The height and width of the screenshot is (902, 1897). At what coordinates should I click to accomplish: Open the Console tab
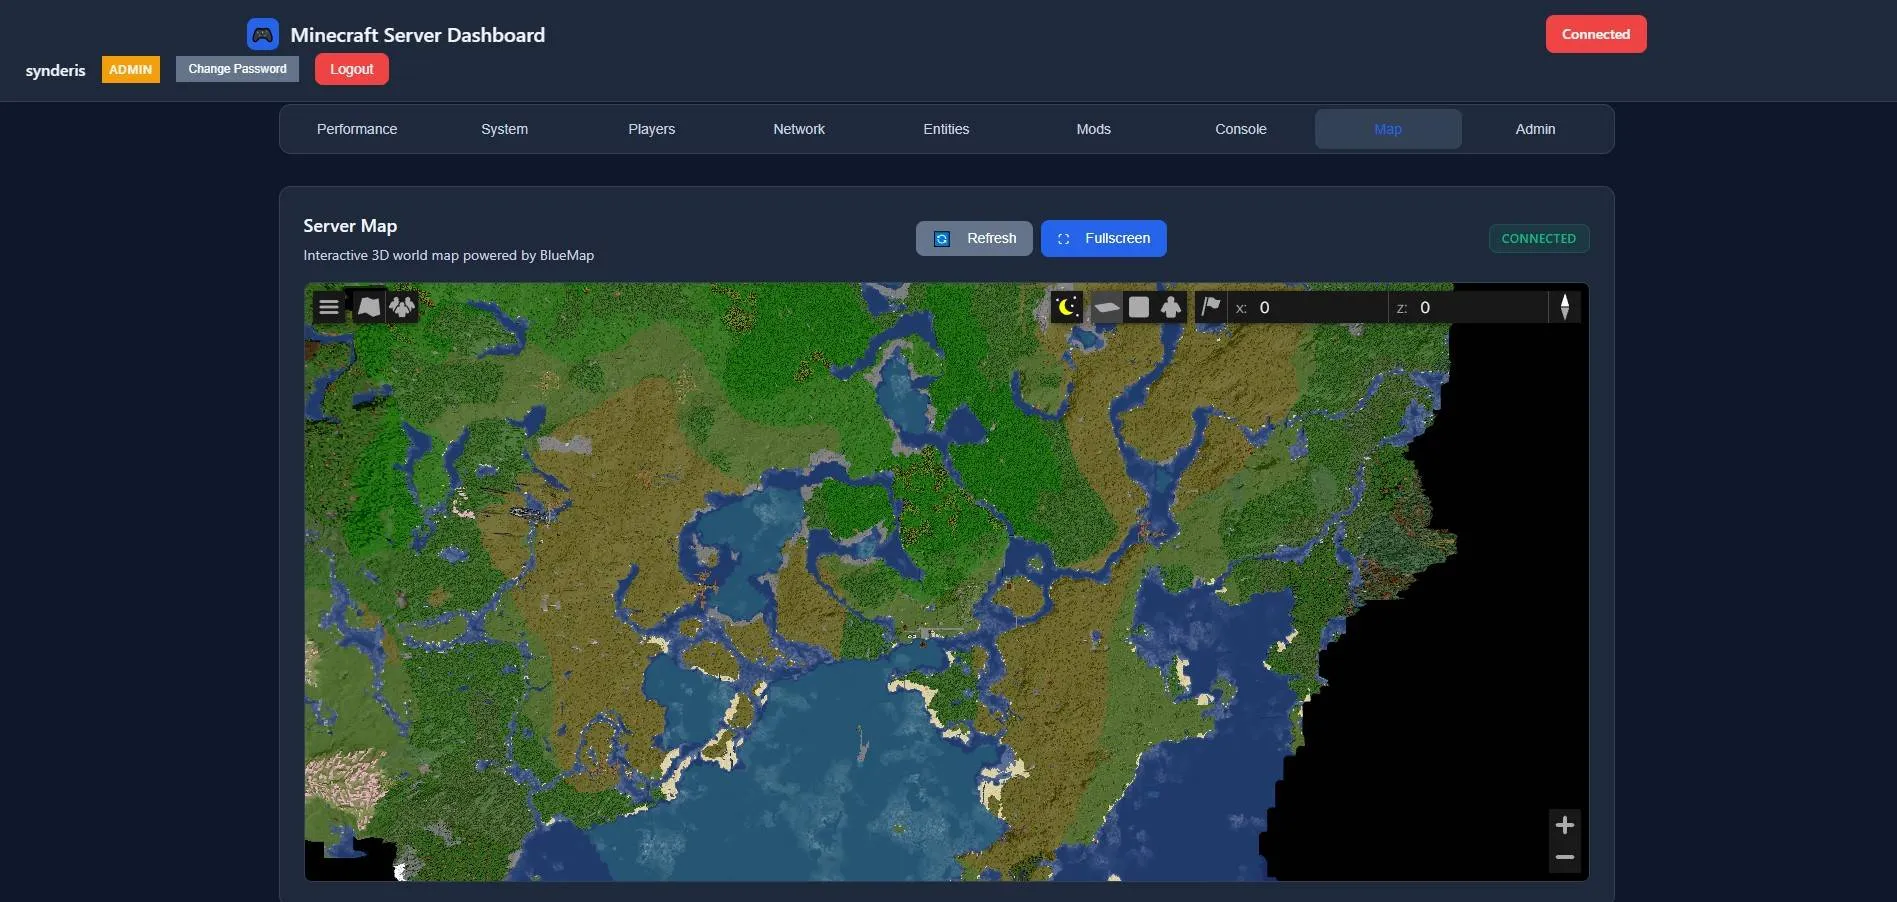[1241, 129]
